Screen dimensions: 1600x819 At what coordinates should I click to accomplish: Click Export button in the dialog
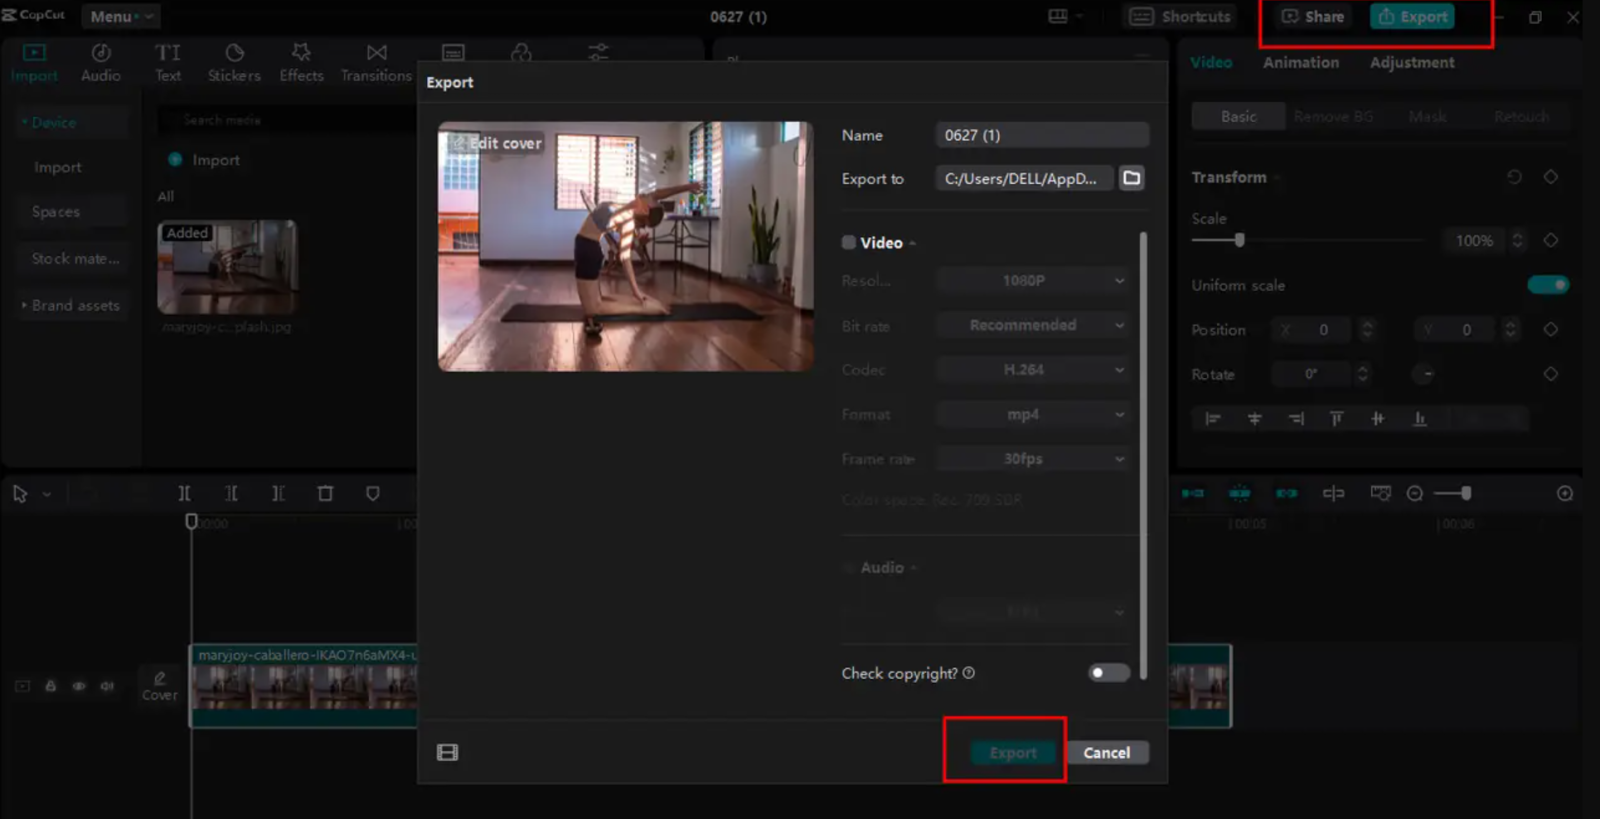(1013, 752)
